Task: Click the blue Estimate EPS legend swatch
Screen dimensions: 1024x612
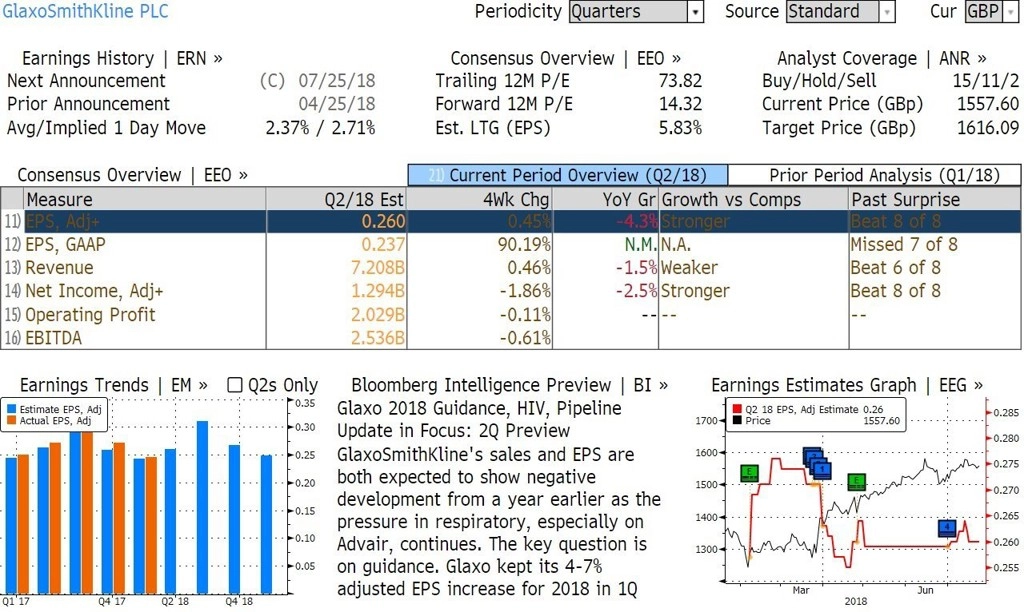Action: pos(11,410)
